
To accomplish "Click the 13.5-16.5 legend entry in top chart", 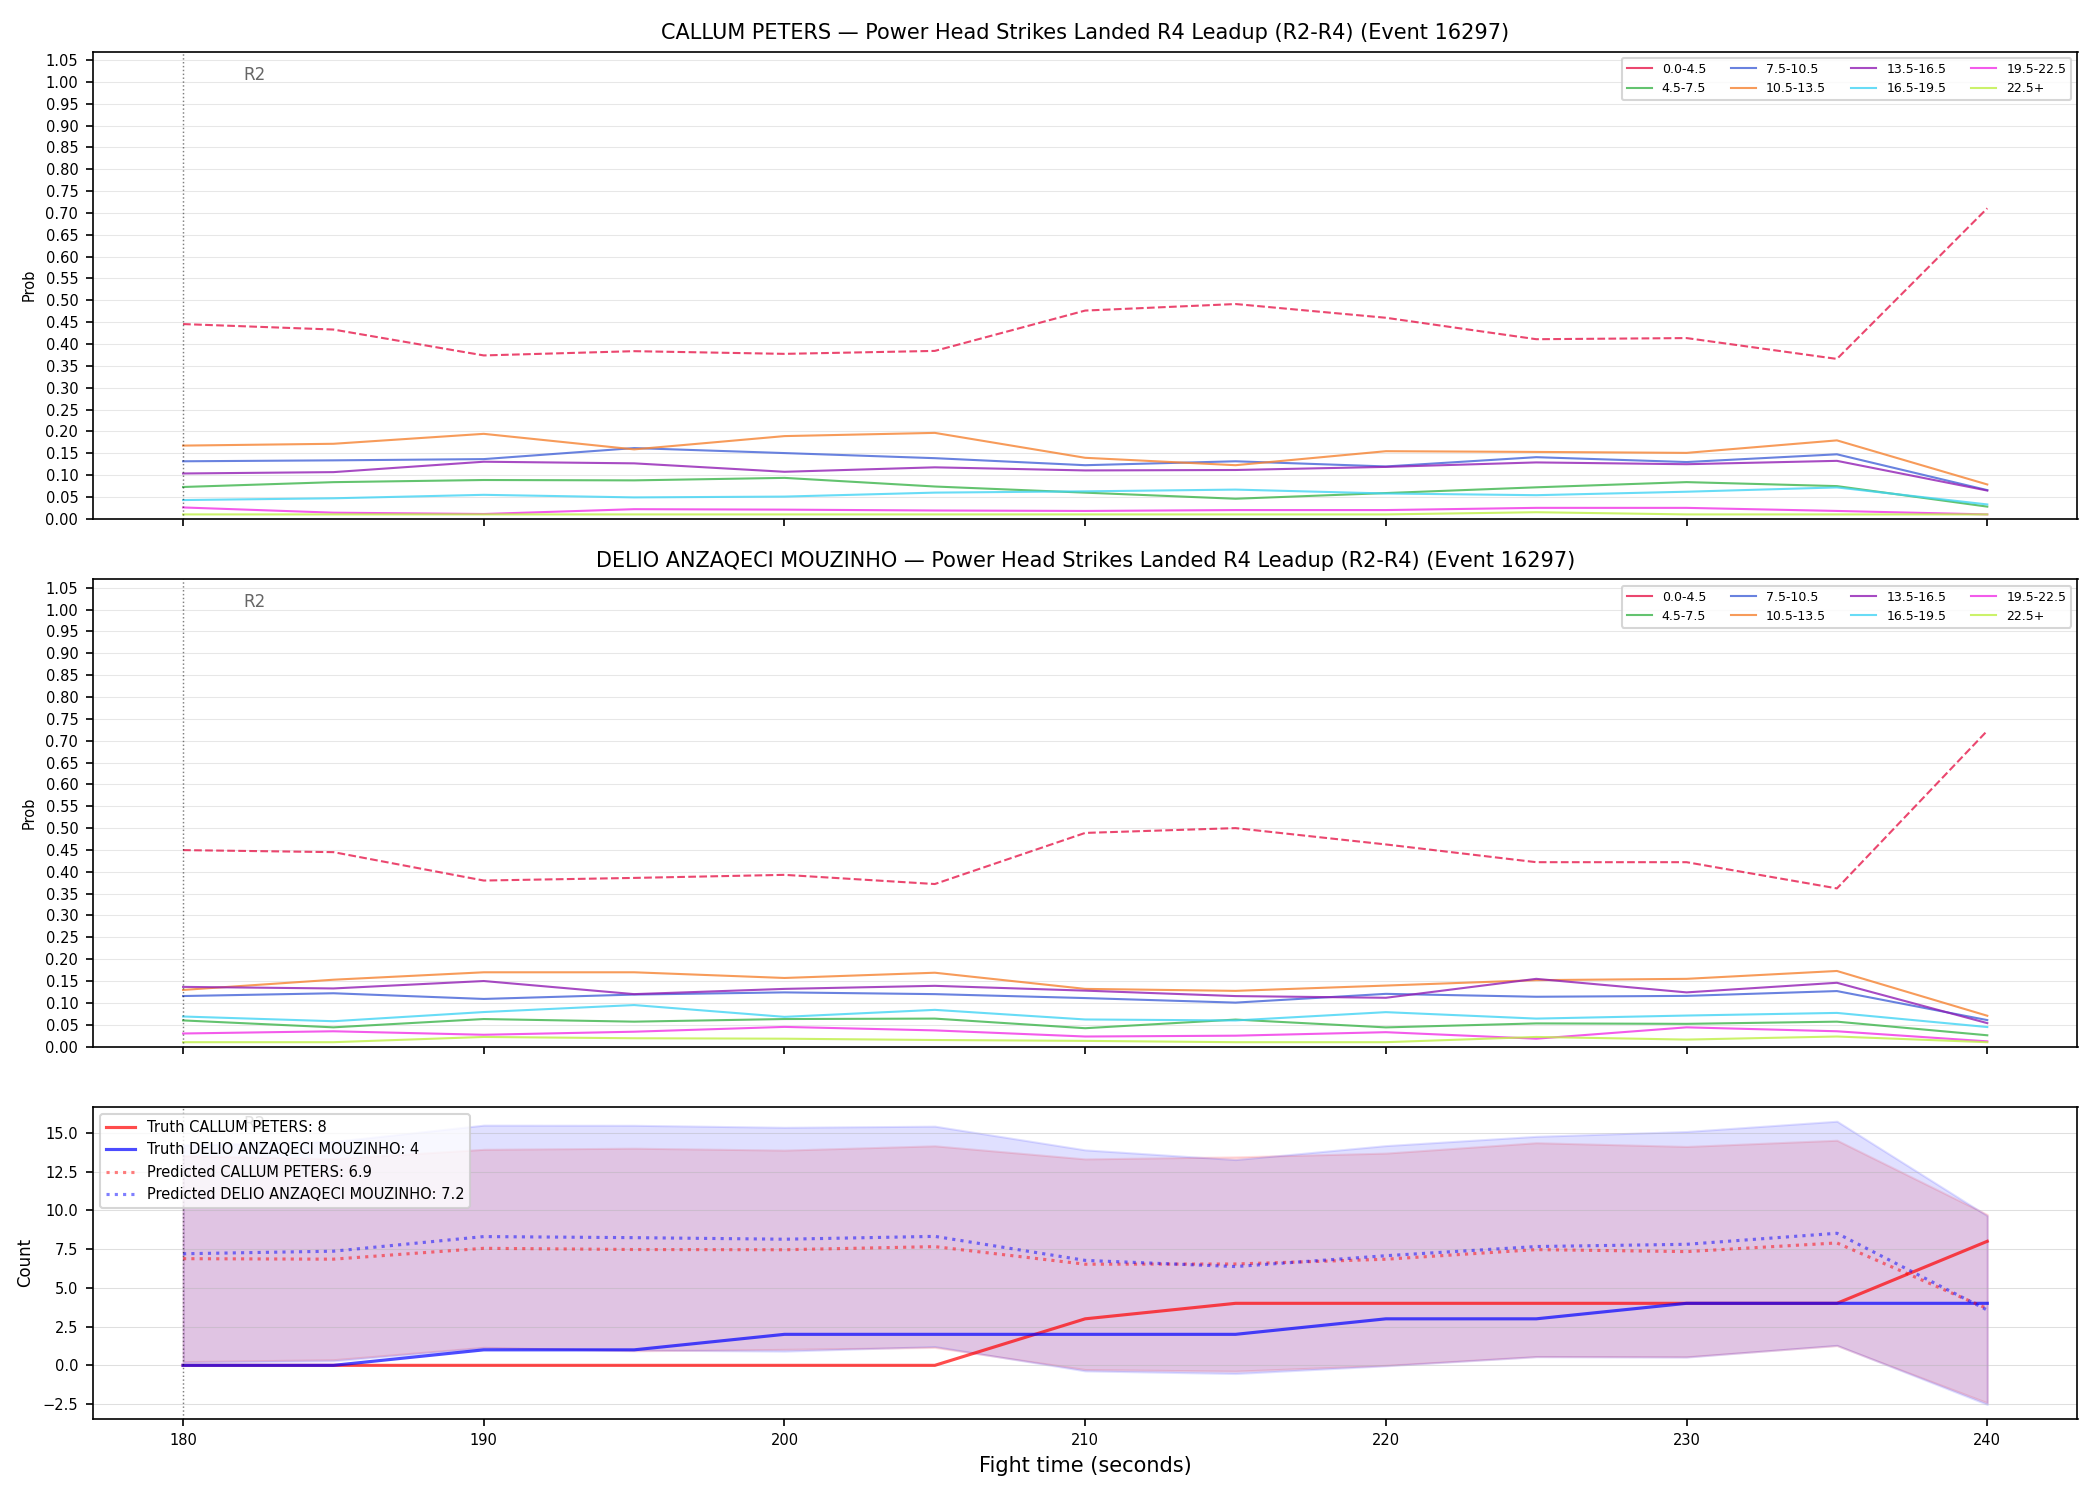I will click(x=1899, y=69).
